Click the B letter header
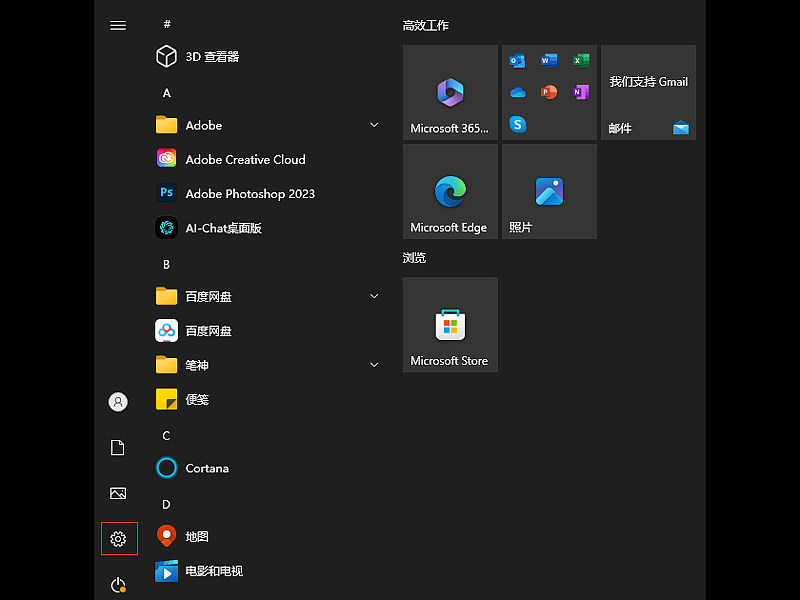This screenshot has width=800, height=600. tap(166, 264)
